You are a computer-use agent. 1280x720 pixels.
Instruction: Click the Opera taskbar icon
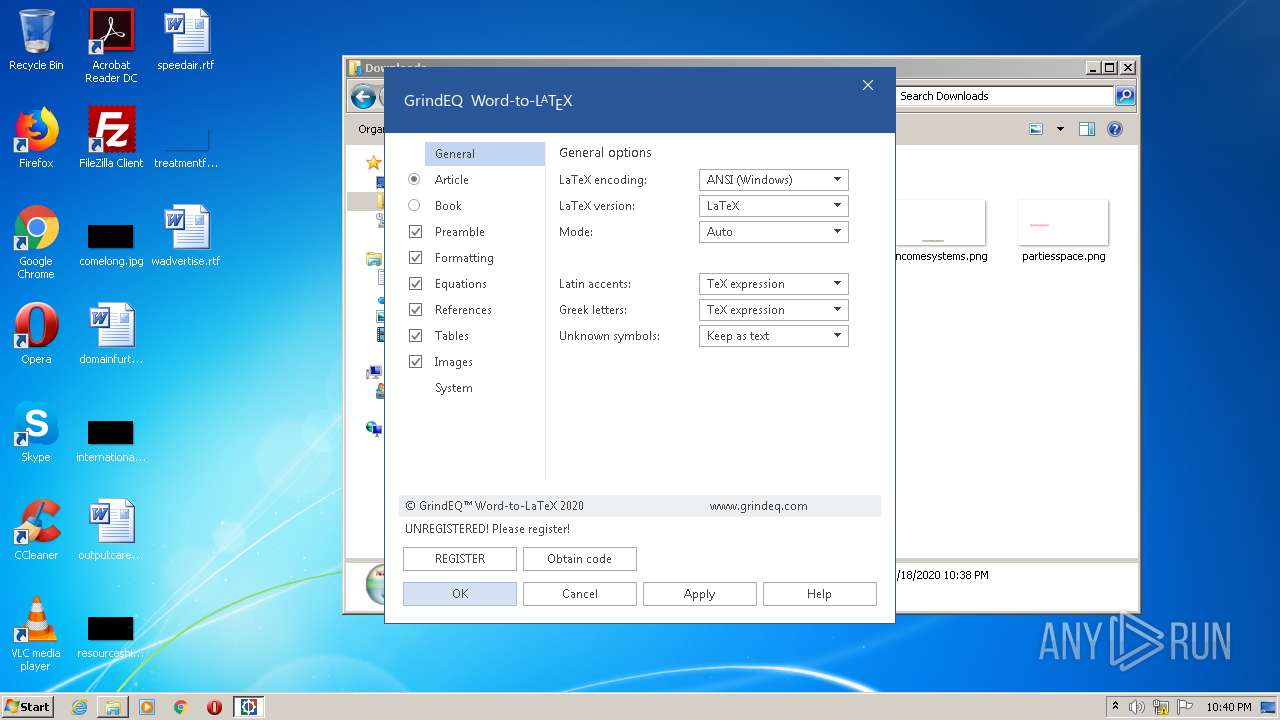point(214,707)
